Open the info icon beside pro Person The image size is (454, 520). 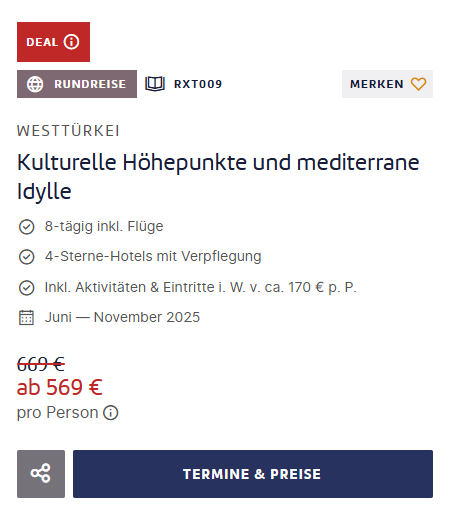[x=111, y=413]
